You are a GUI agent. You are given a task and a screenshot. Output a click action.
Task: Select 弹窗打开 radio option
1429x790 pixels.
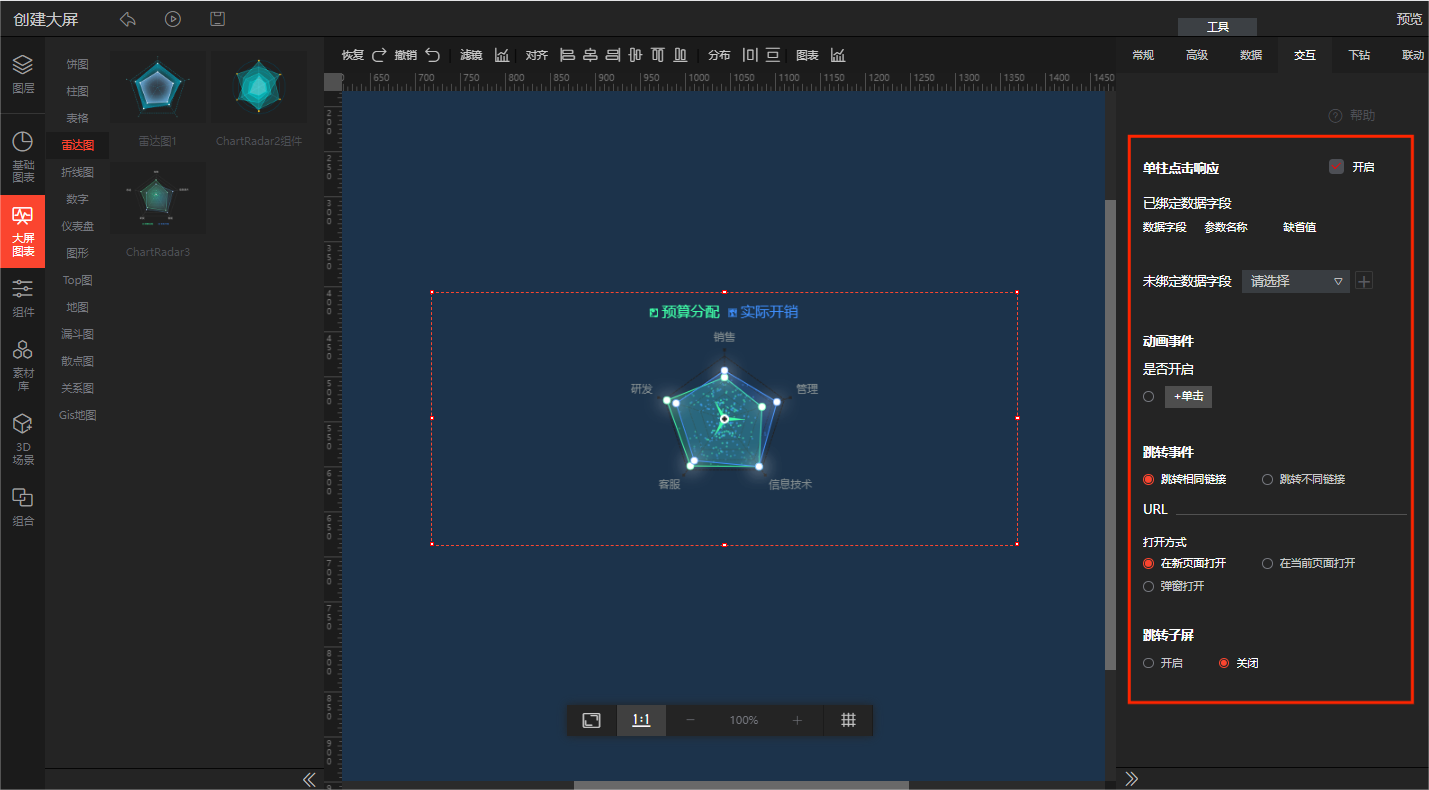[x=1149, y=586]
